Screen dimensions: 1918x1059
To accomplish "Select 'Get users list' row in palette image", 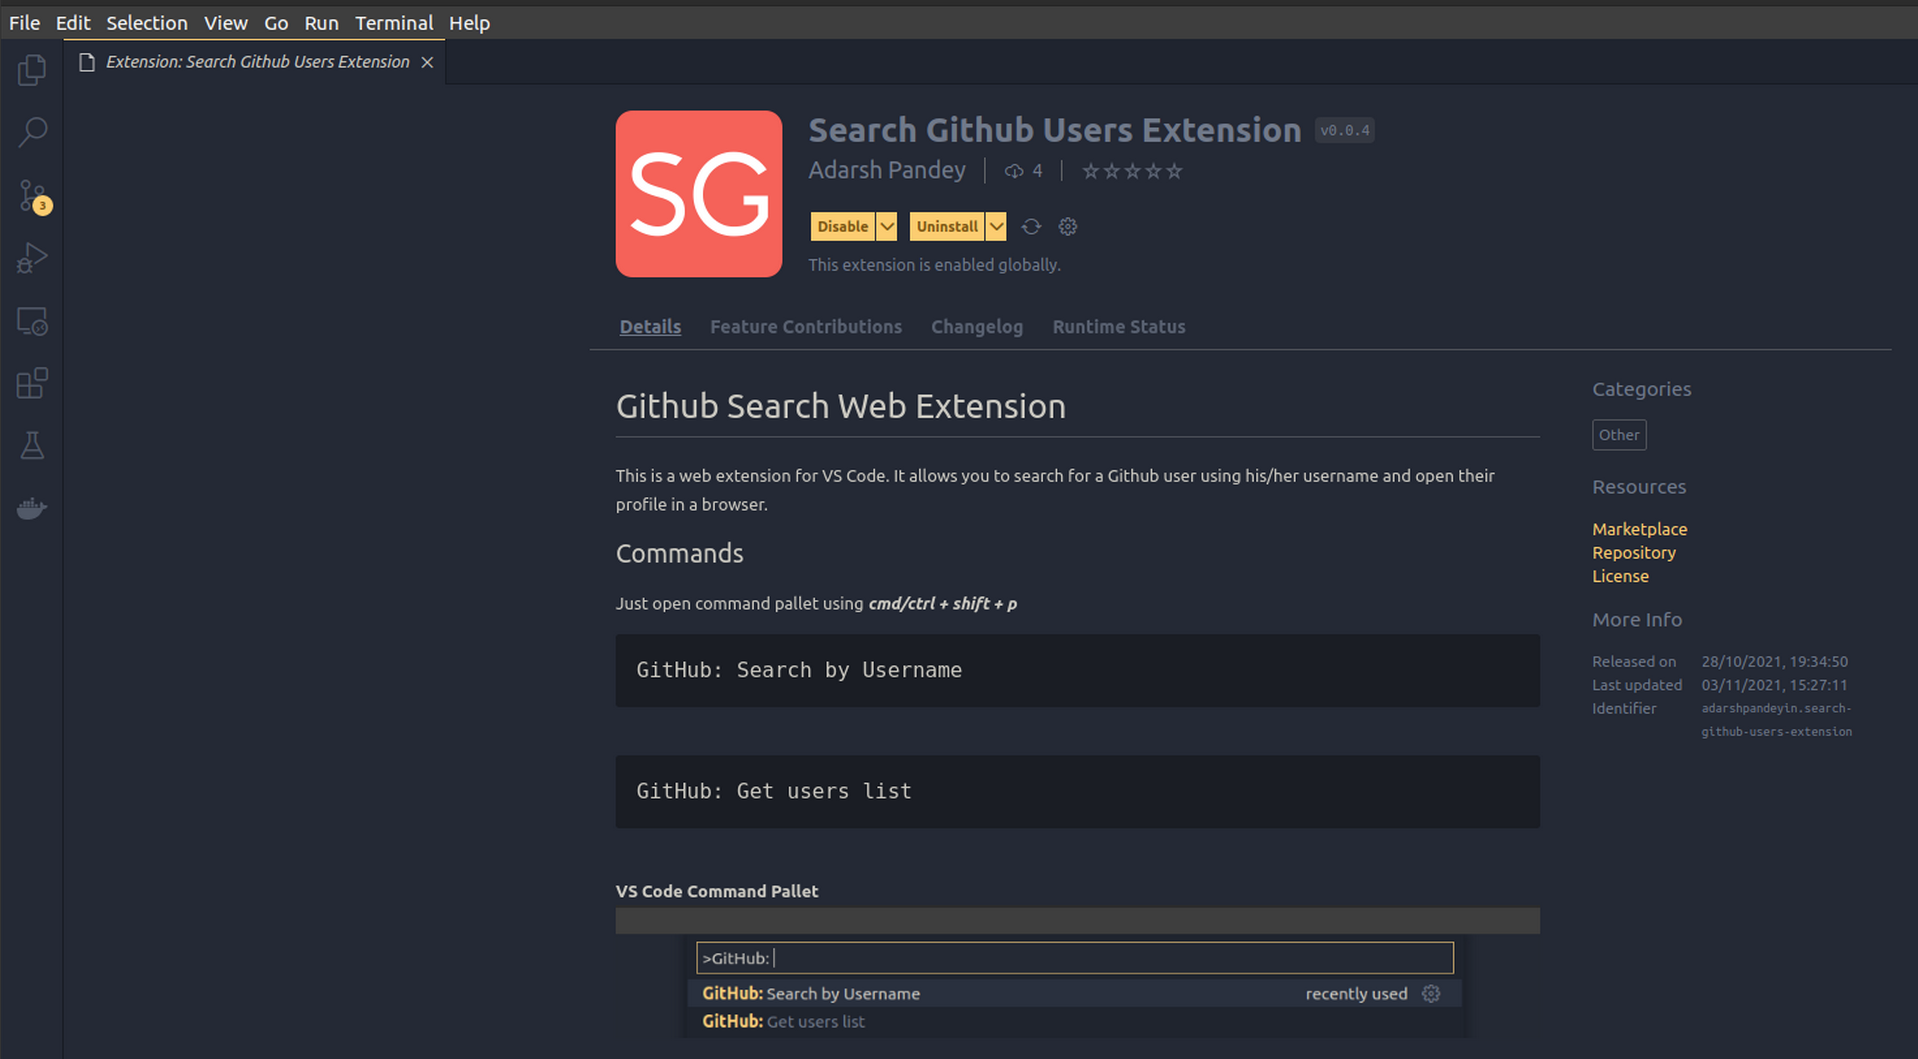I will tap(1074, 1021).
